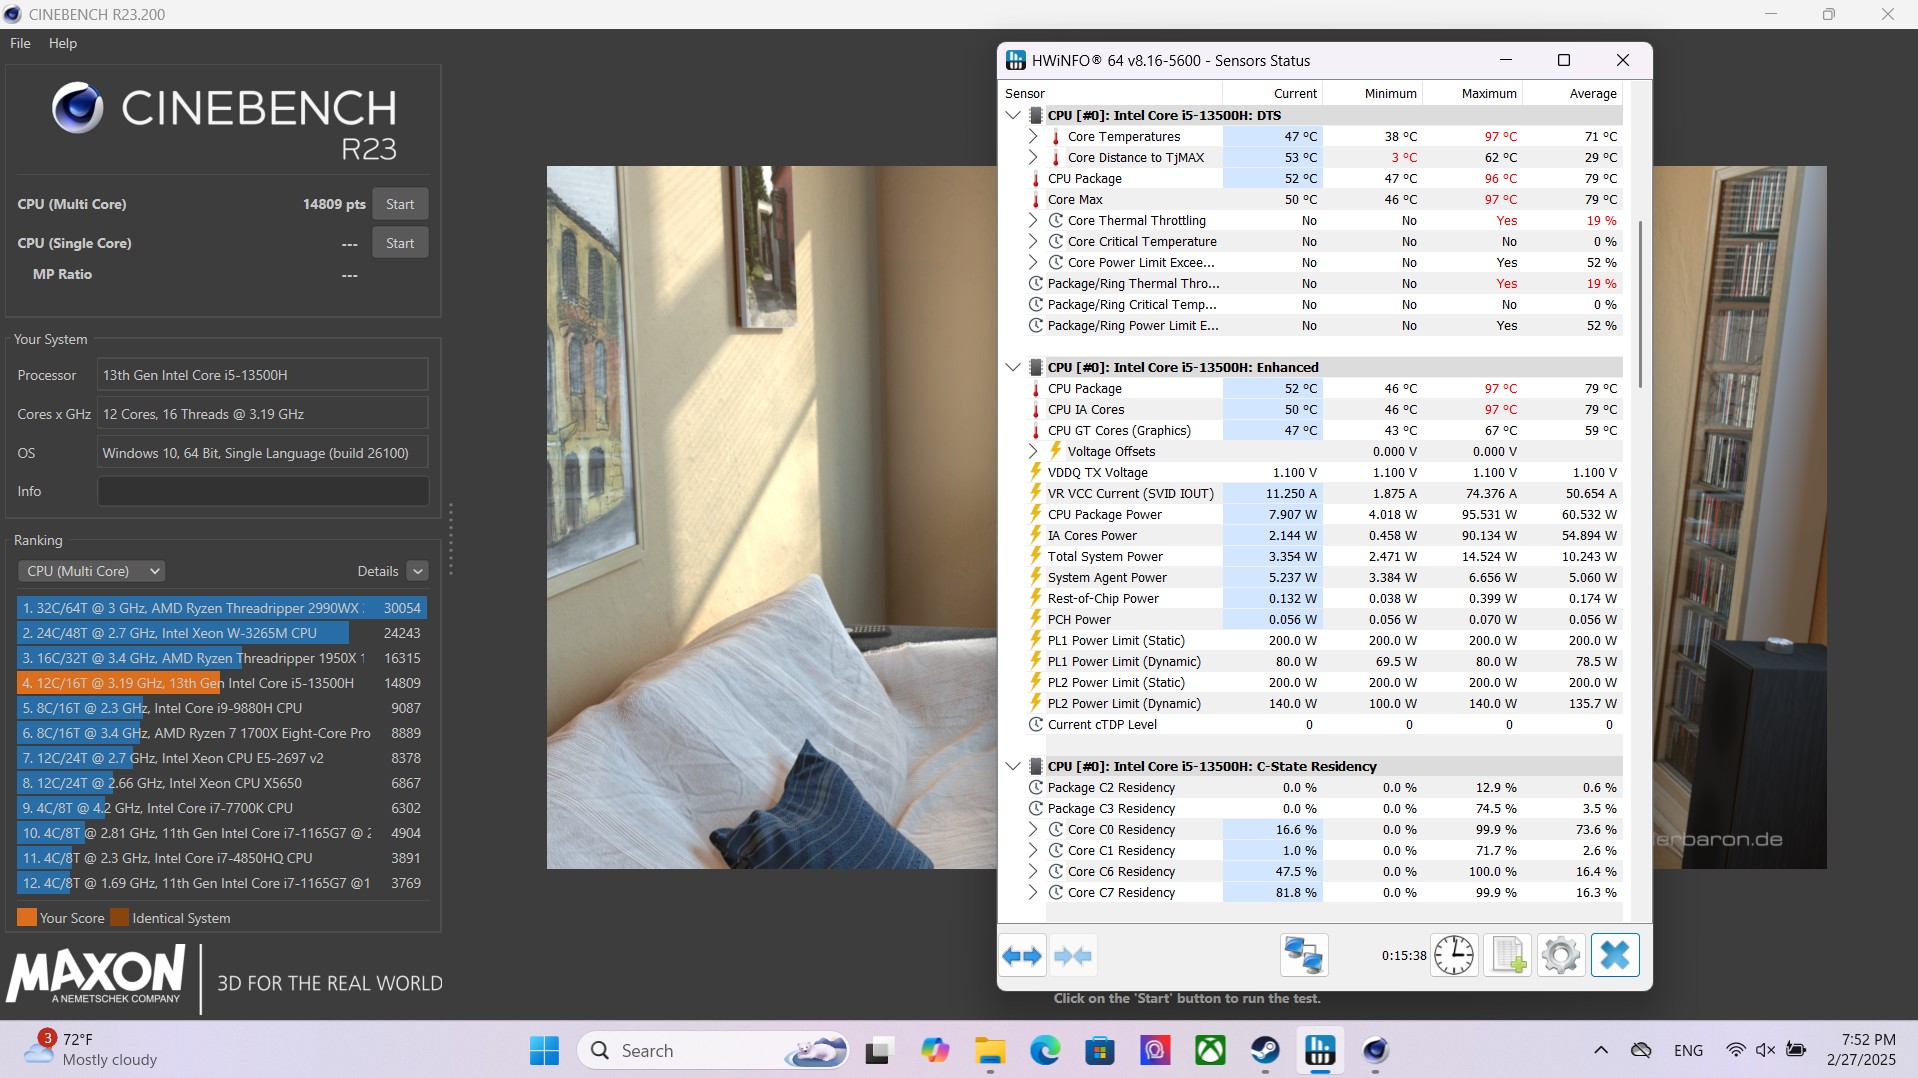Click the Cinebench rendered room image
The width and height of the screenshot is (1918, 1078).
(771, 517)
